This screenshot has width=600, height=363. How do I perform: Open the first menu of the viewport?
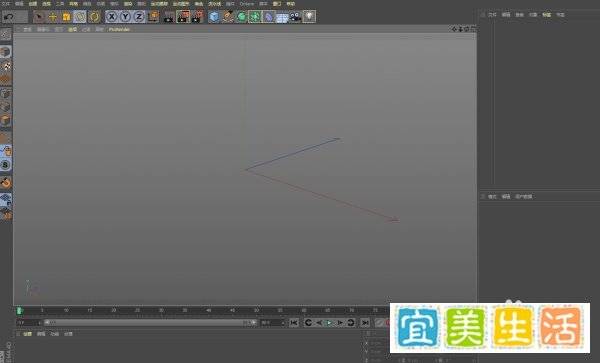(x=27, y=29)
